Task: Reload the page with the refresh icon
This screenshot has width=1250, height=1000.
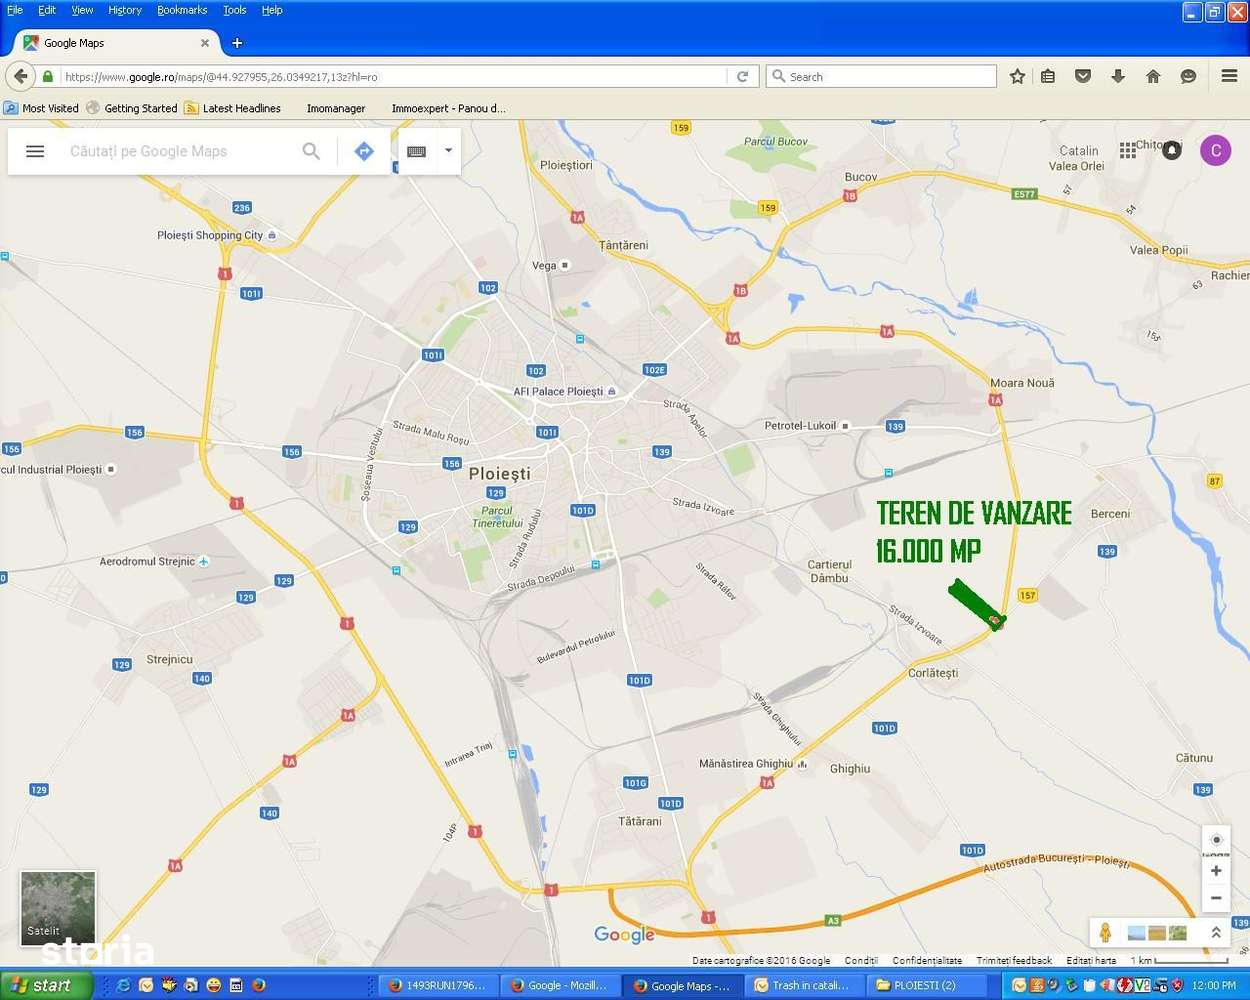Action: [x=743, y=76]
